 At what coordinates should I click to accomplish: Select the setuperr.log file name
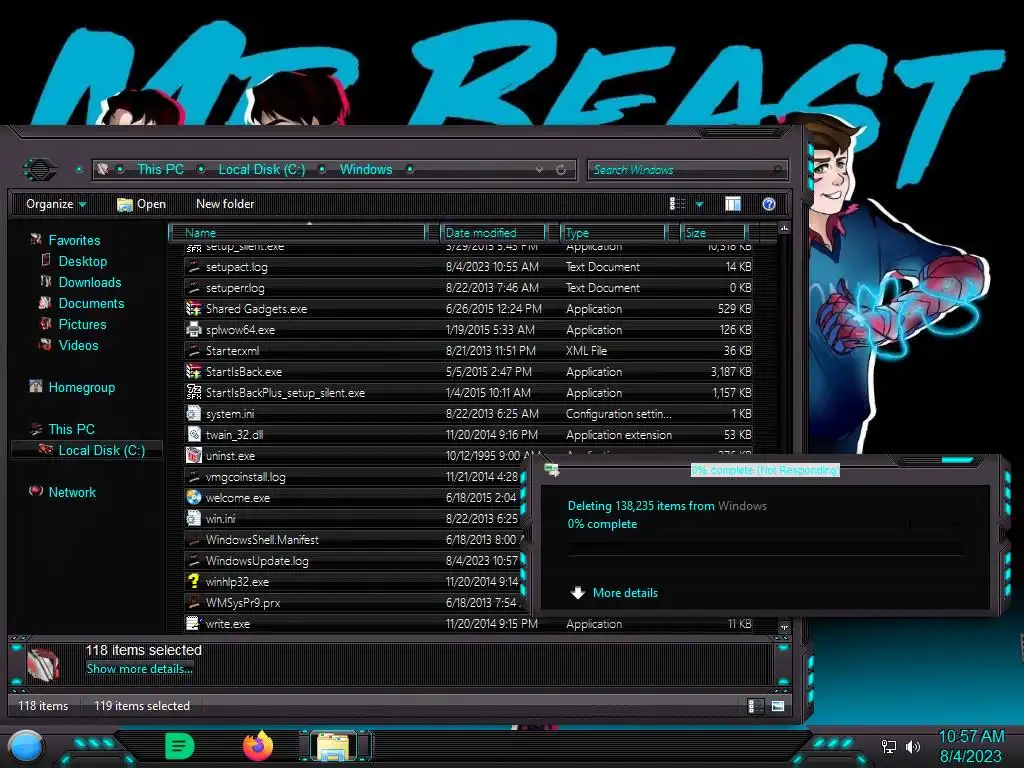click(235, 287)
